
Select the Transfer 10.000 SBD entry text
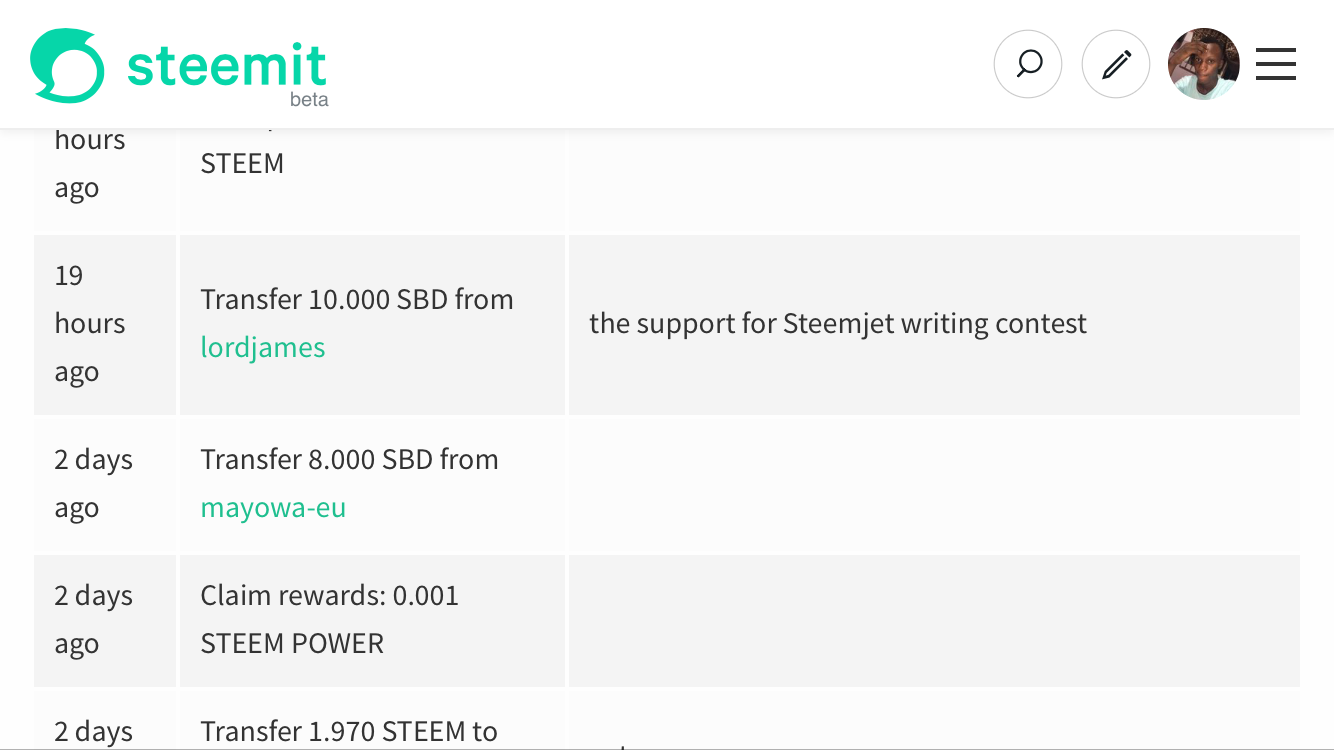357,300
